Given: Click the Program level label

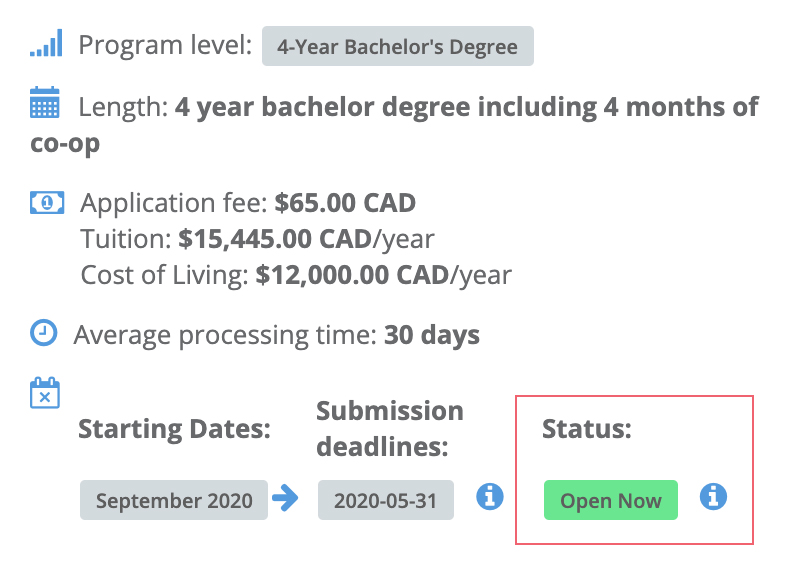Looking at the screenshot, I should pos(165,45).
